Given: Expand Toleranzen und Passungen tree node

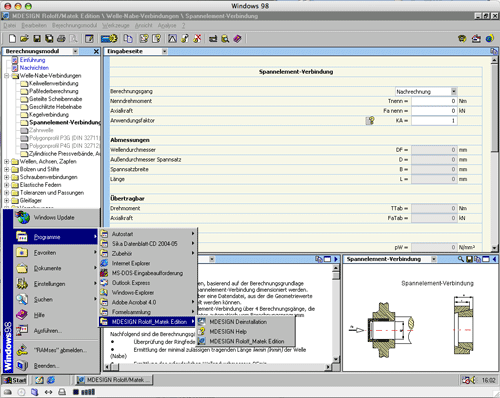Looking at the screenshot, I should pyautogui.click(x=6, y=193).
